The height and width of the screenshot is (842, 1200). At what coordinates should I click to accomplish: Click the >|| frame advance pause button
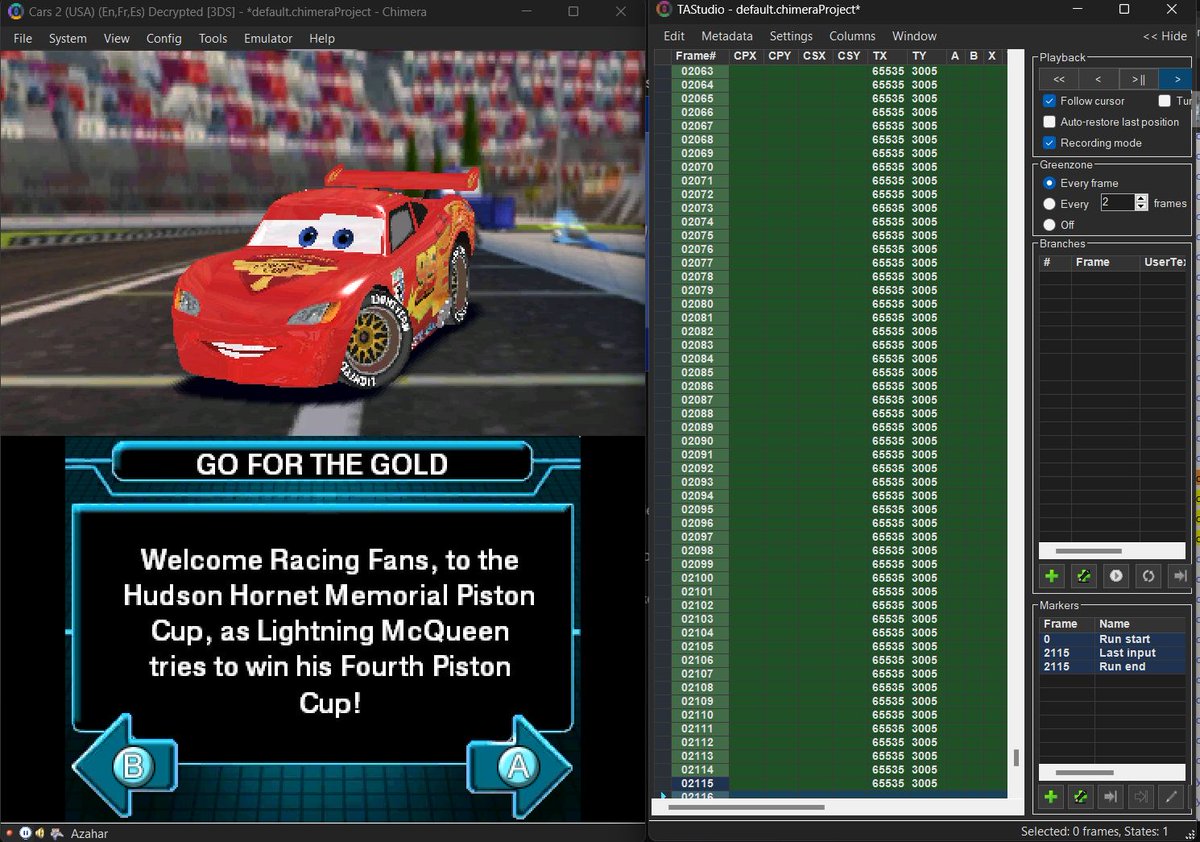click(1138, 79)
